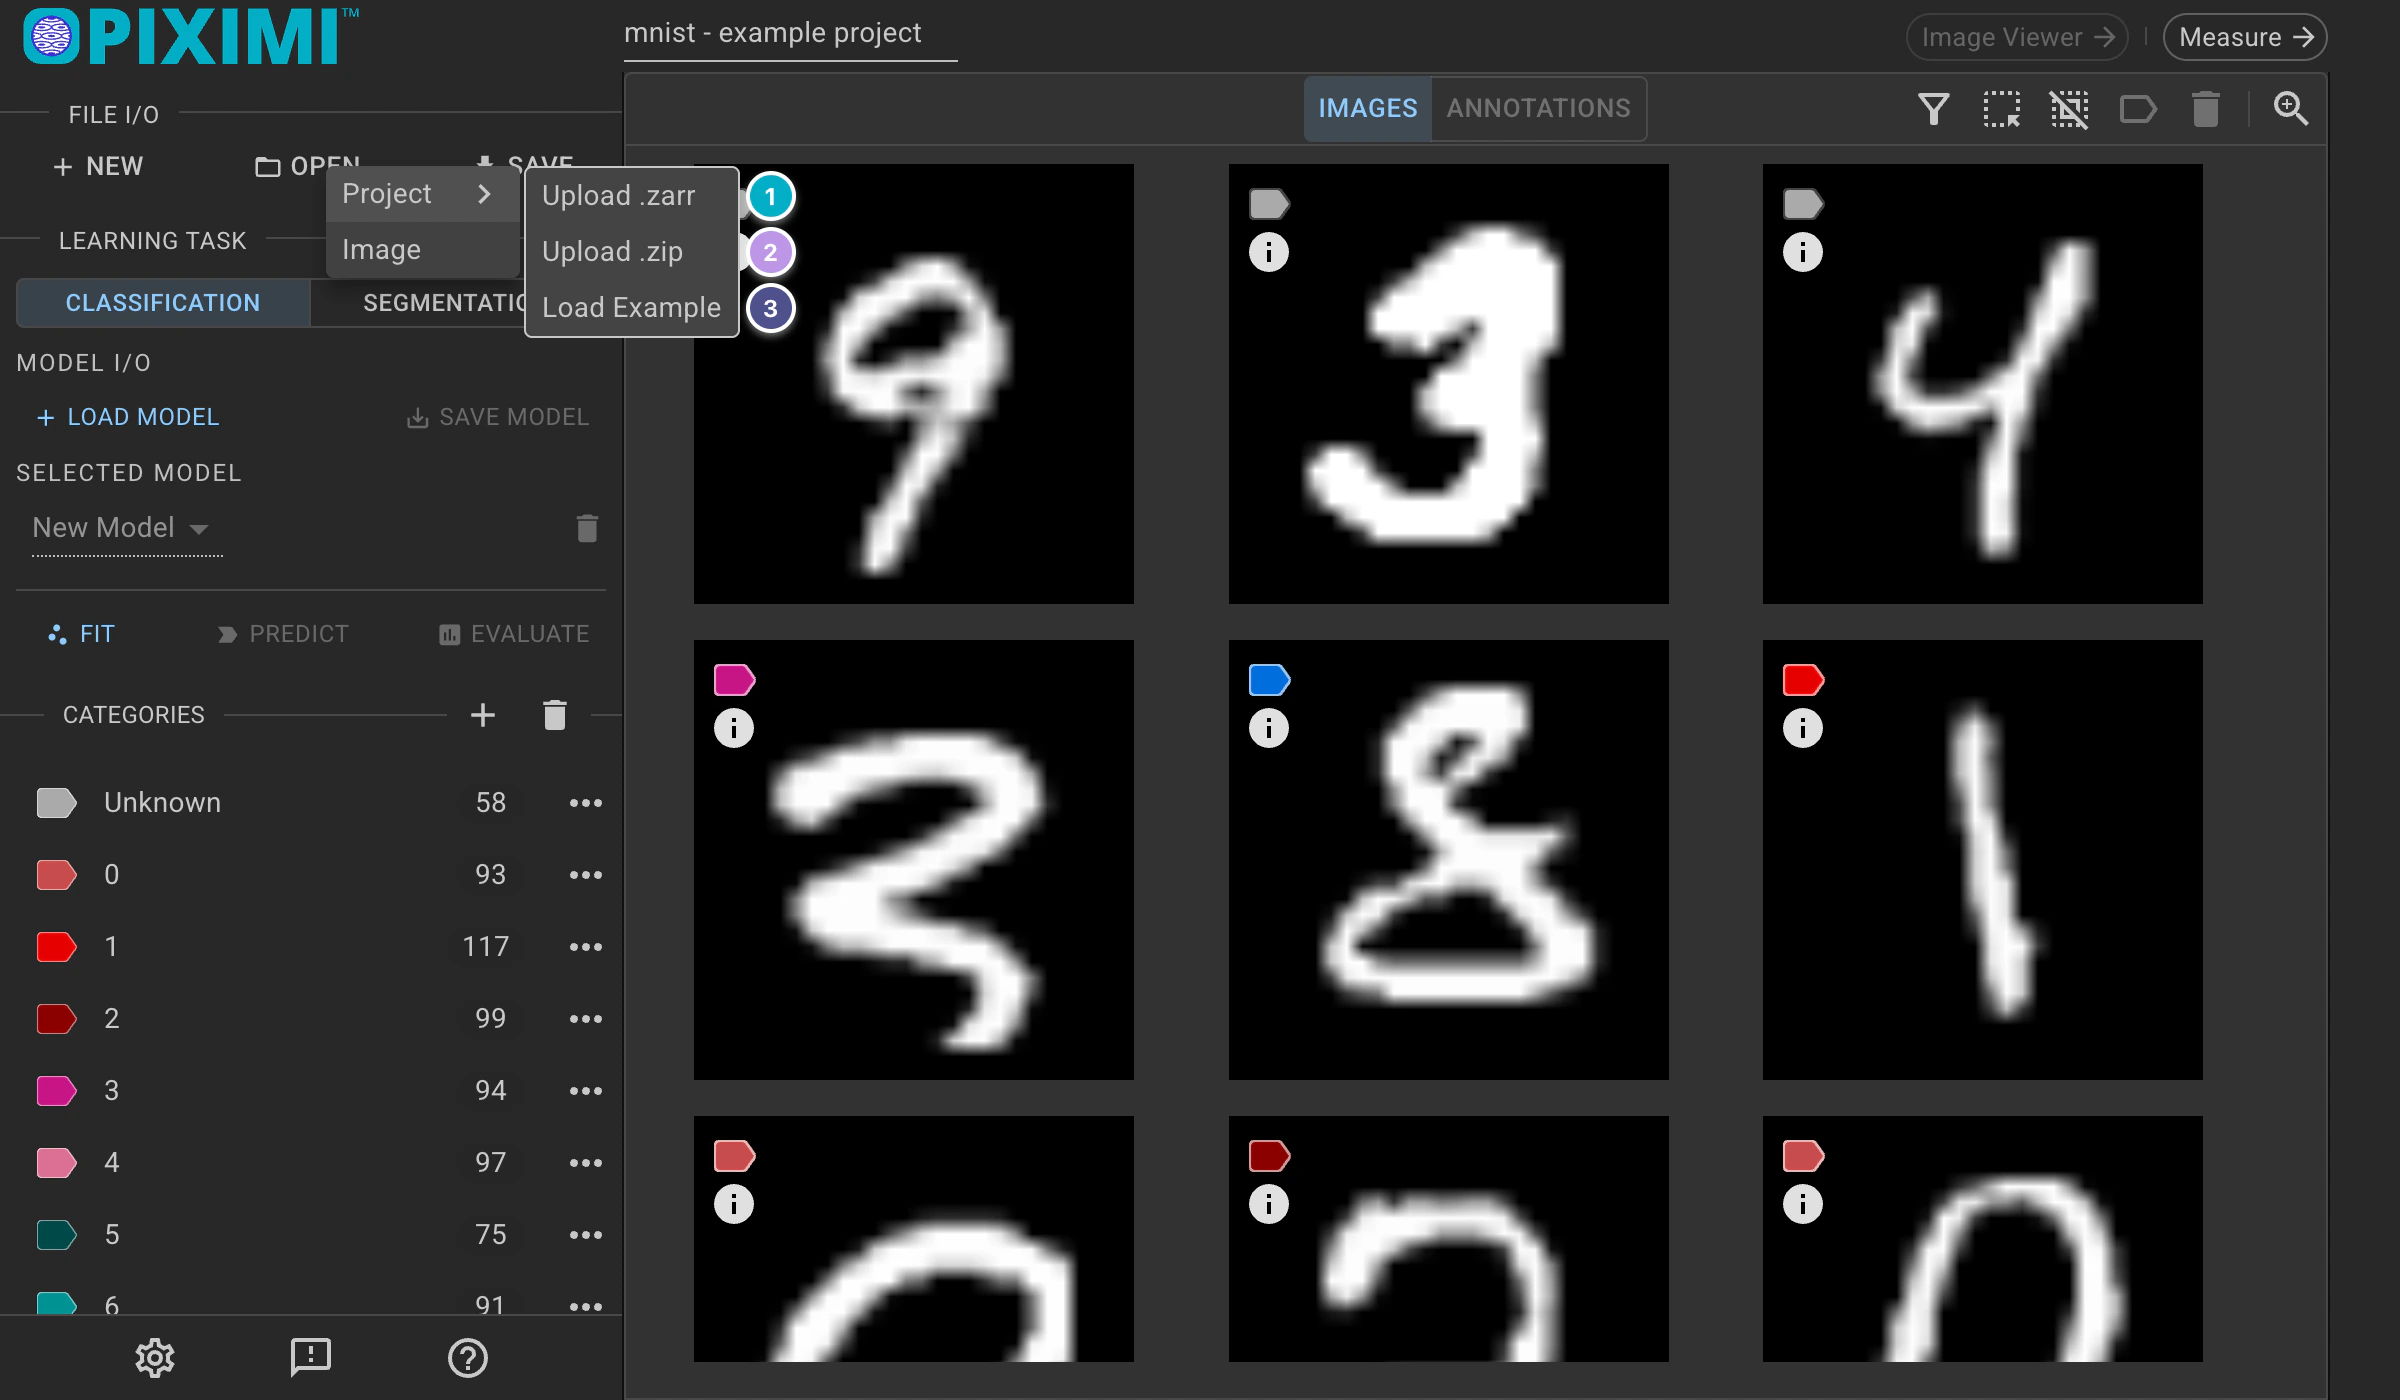The image size is (2400, 1400).
Task: Click the Load Model button
Action: click(x=127, y=417)
